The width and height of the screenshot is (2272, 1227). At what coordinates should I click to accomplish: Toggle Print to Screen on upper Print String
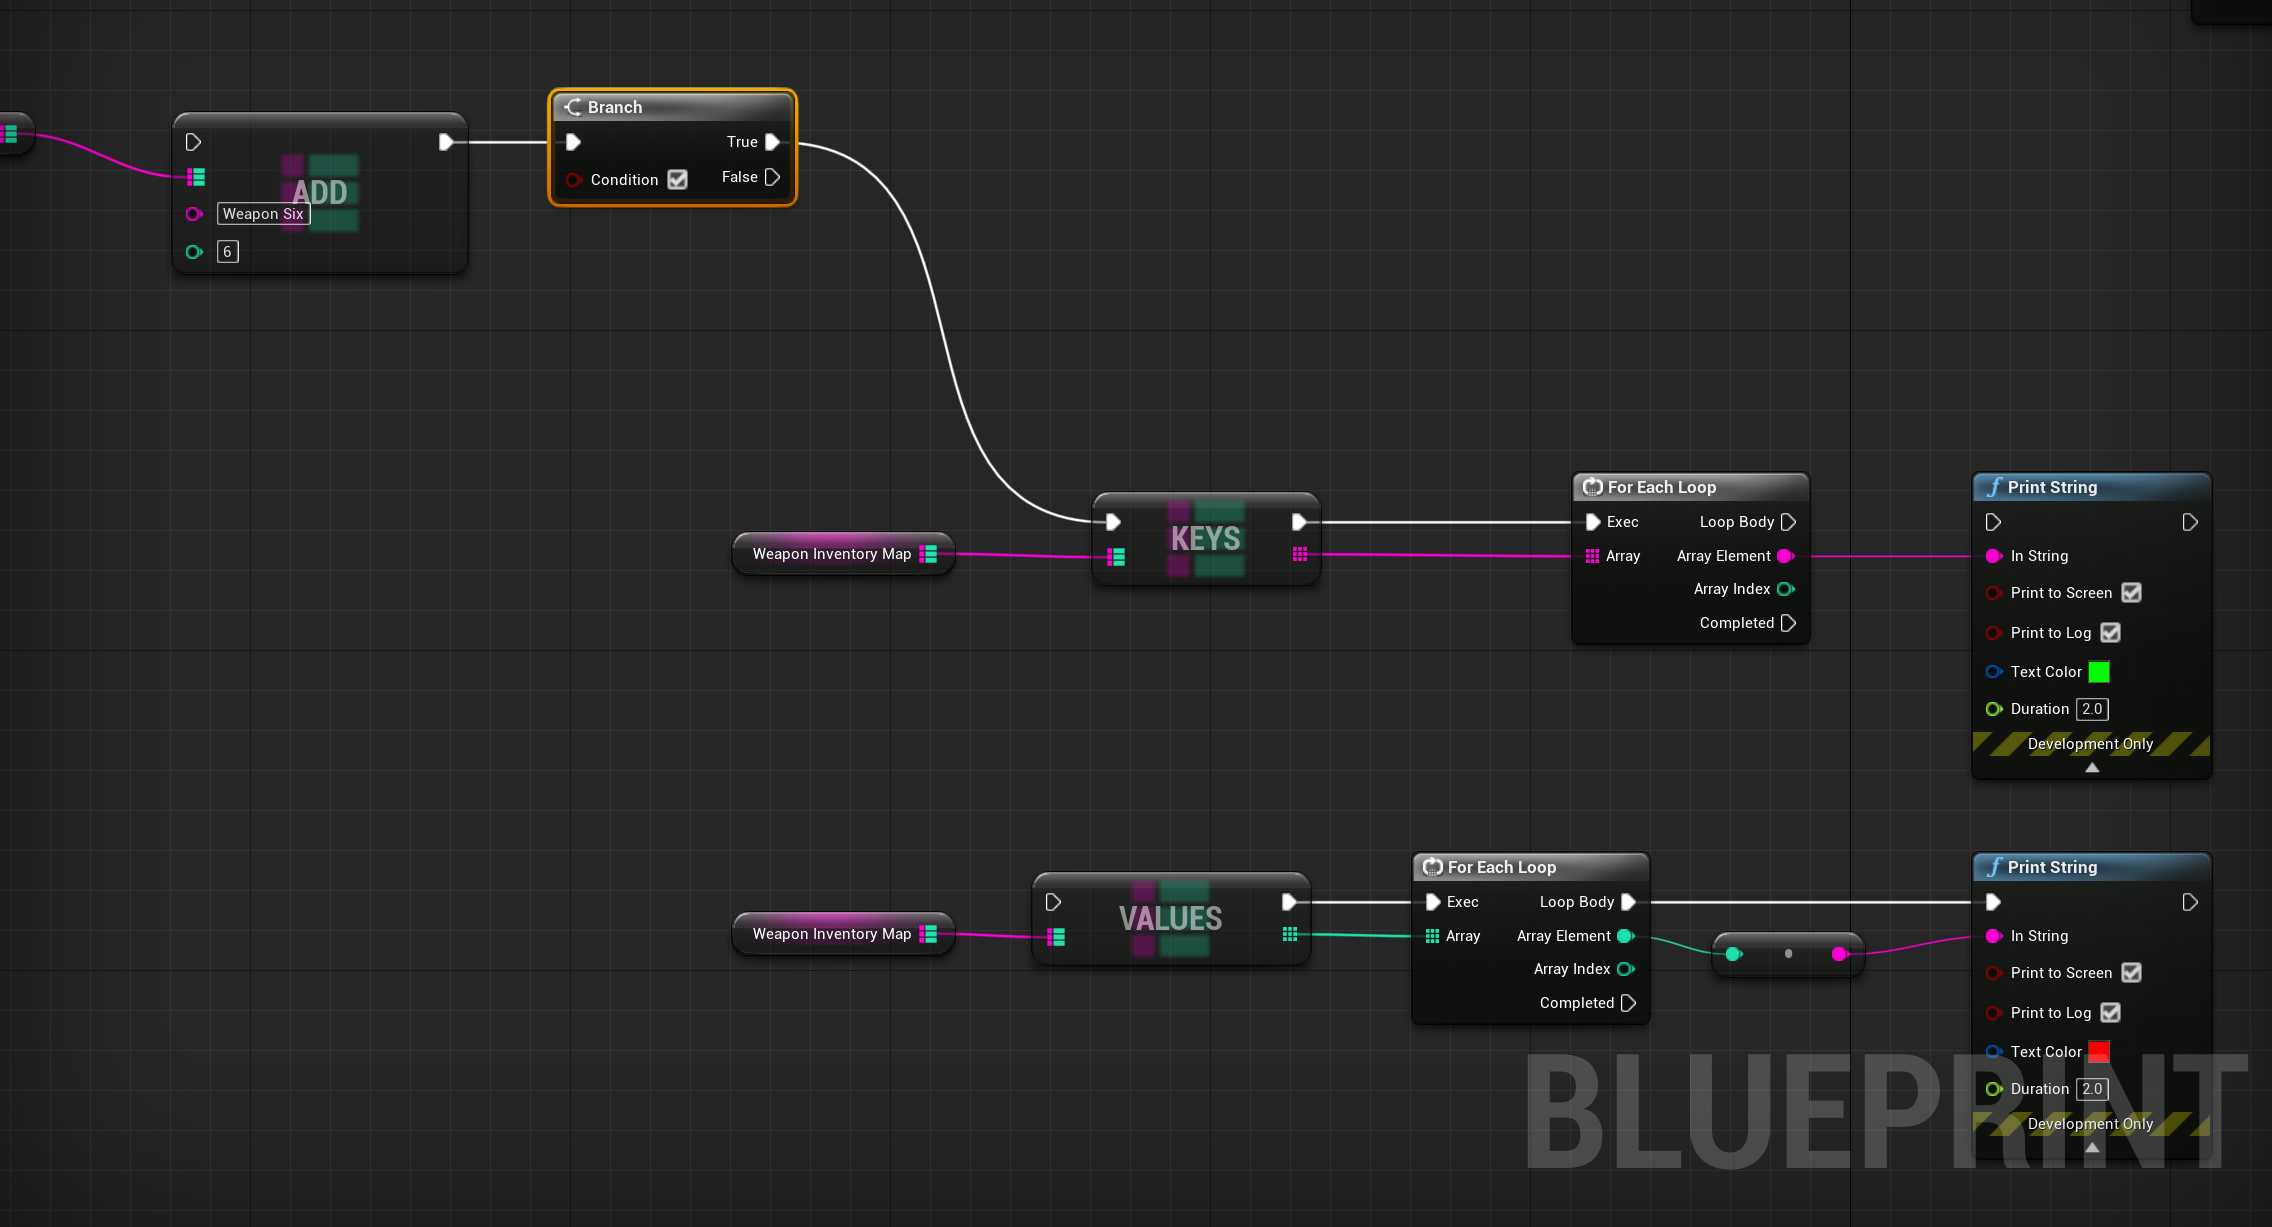tap(2131, 593)
